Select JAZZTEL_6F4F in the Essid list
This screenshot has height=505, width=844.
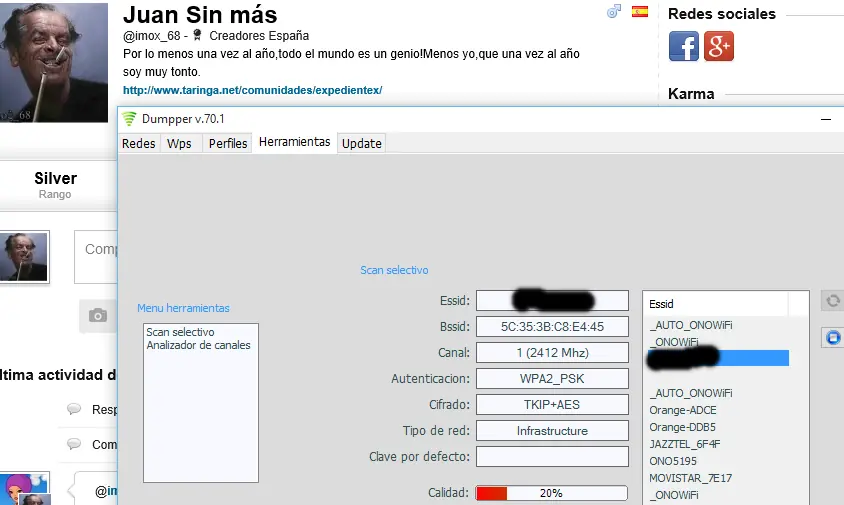[684, 444]
